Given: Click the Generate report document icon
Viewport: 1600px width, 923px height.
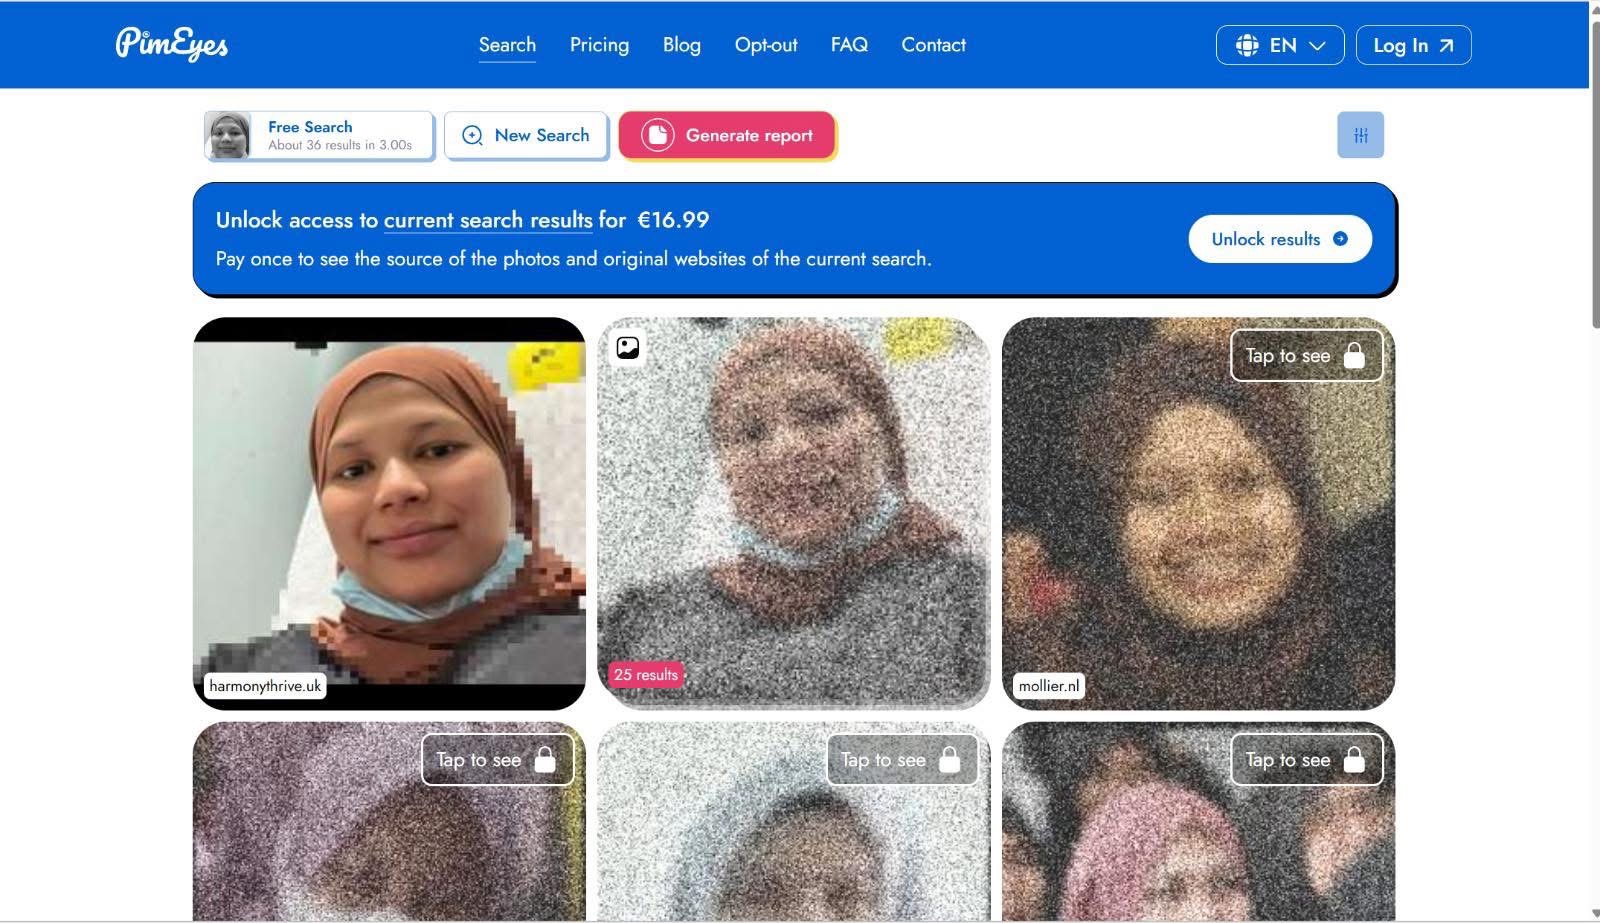Looking at the screenshot, I should tap(657, 135).
